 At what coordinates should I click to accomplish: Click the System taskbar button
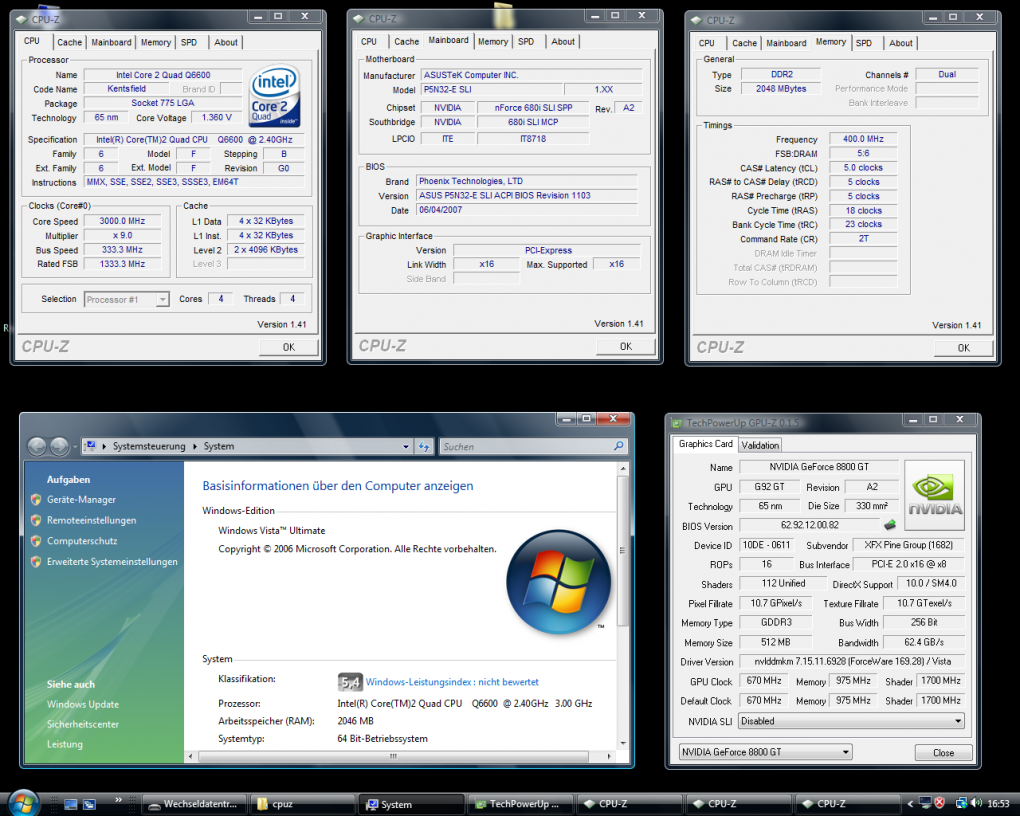pos(412,804)
